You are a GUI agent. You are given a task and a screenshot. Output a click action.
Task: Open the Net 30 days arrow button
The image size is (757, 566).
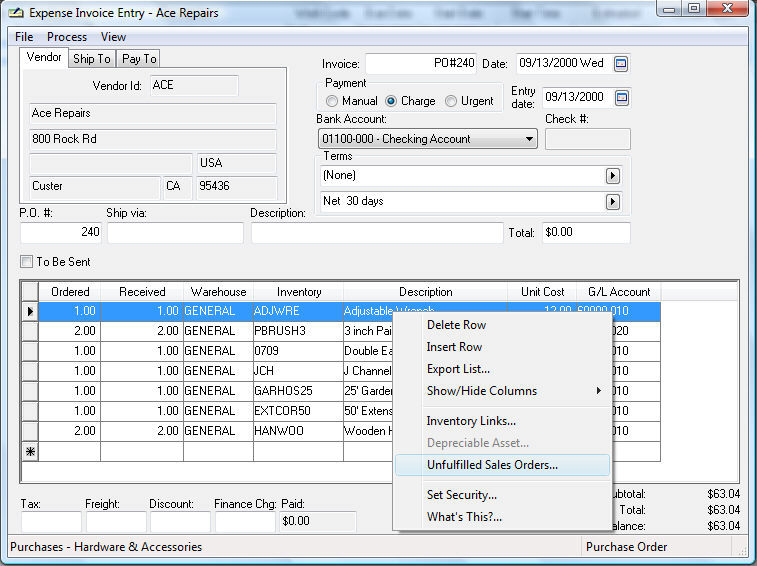pyautogui.click(x=613, y=202)
